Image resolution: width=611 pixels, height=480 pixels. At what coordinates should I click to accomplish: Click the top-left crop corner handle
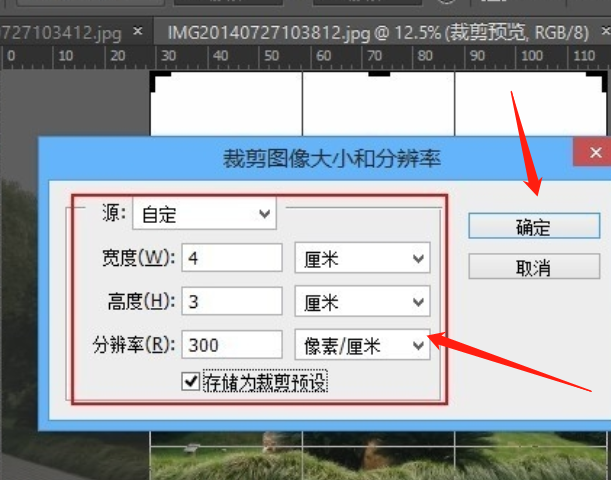click(x=160, y=80)
